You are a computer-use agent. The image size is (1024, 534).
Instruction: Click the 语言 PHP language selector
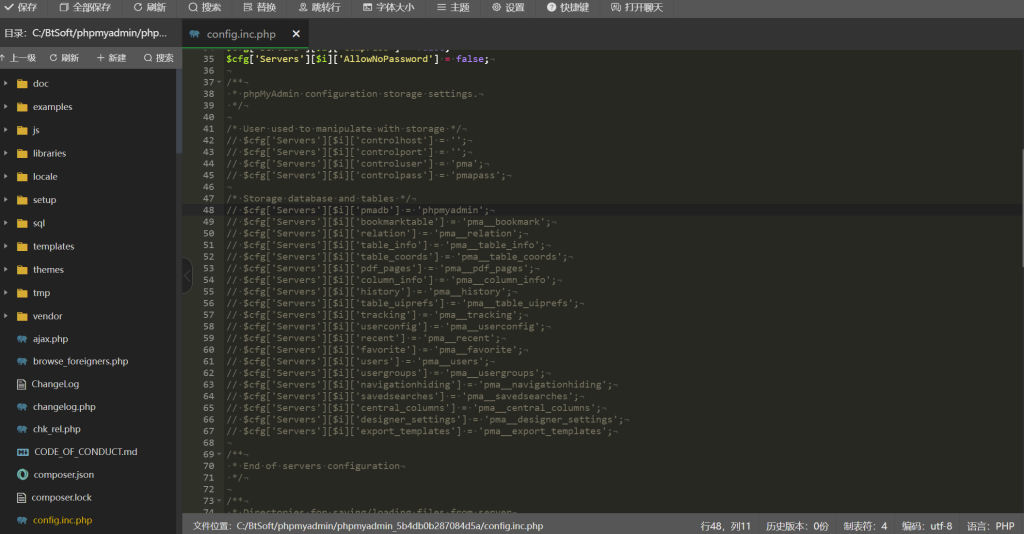click(x=990, y=525)
